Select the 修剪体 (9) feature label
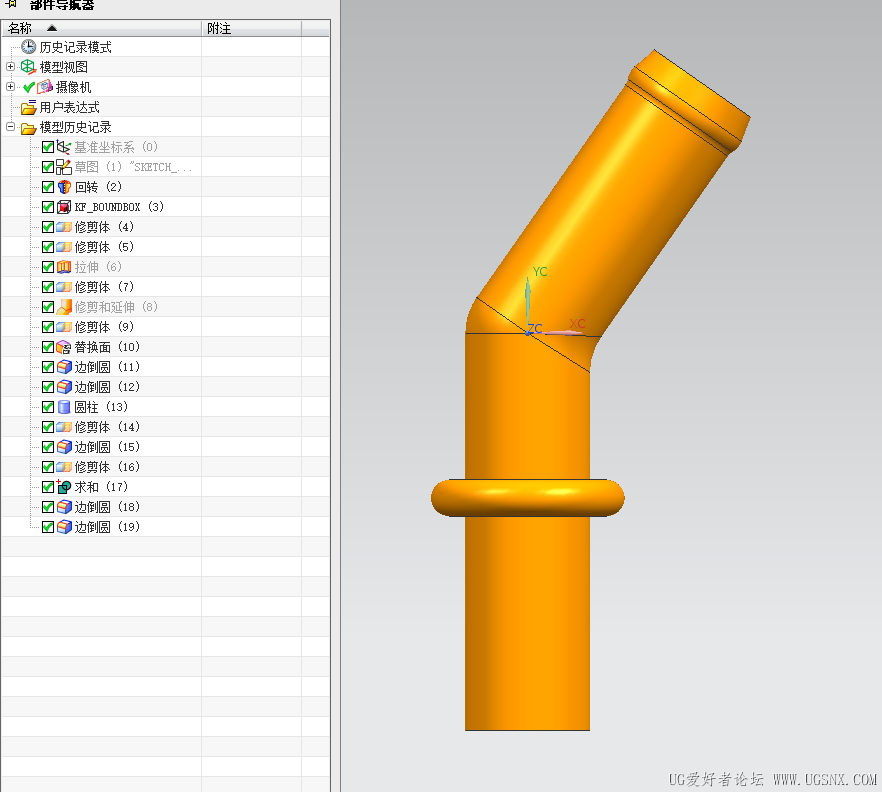This screenshot has height=792, width=882. pyautogui.click(x=104, y=327)
